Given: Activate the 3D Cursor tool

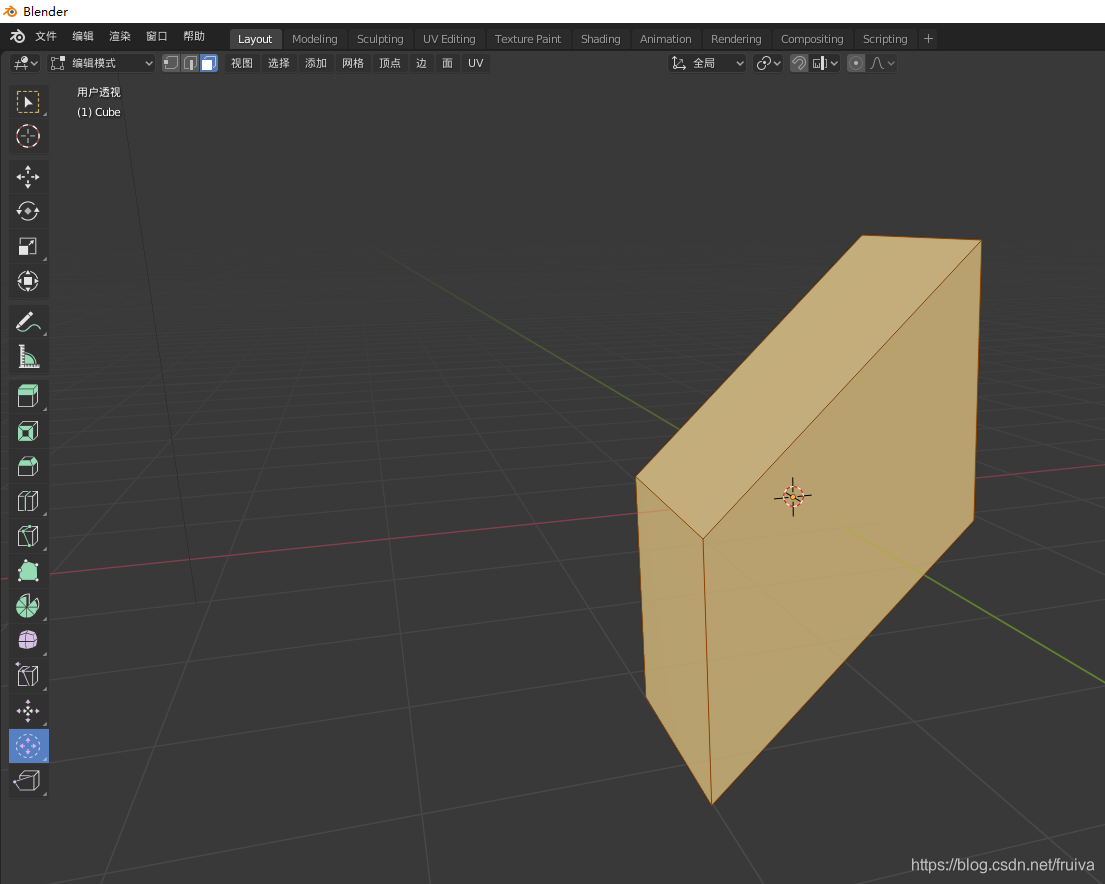Looking at the screenshot, I should [28, 136].
